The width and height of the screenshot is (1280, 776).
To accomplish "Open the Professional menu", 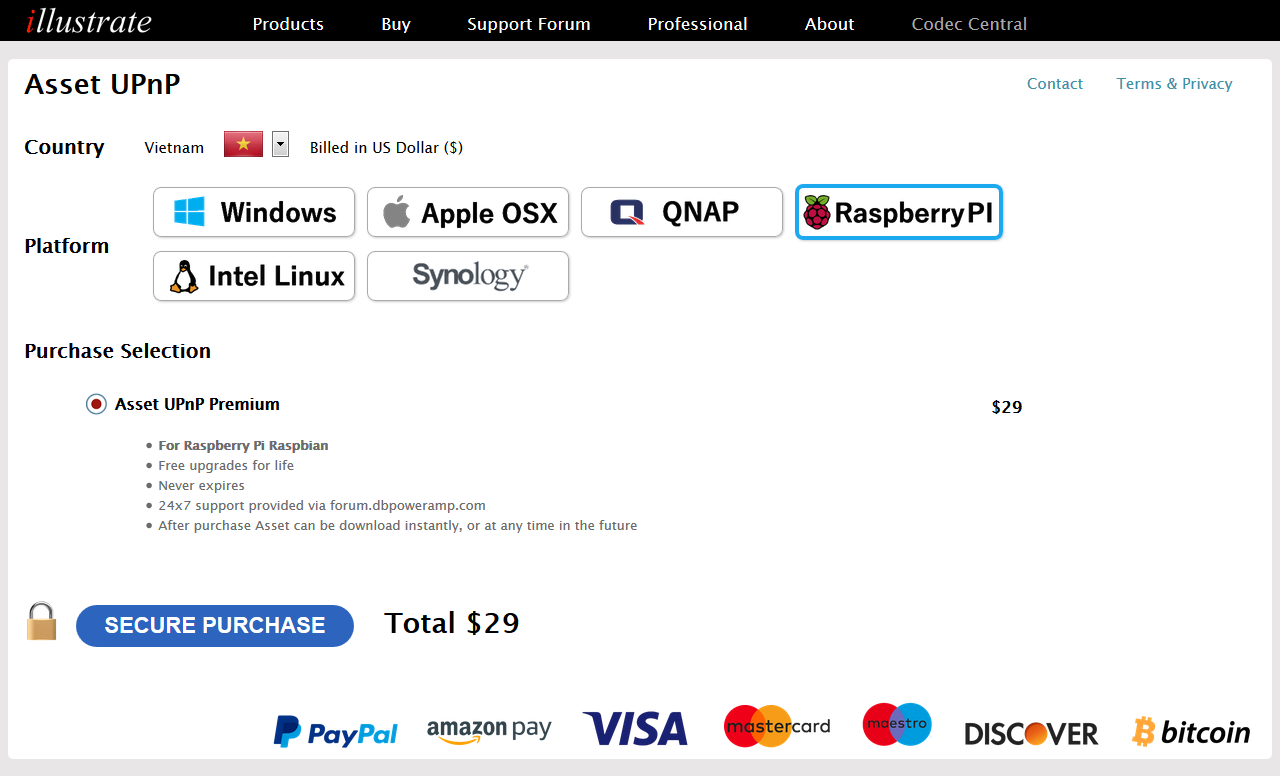I will pyautogui.click(x=697, y=24).
